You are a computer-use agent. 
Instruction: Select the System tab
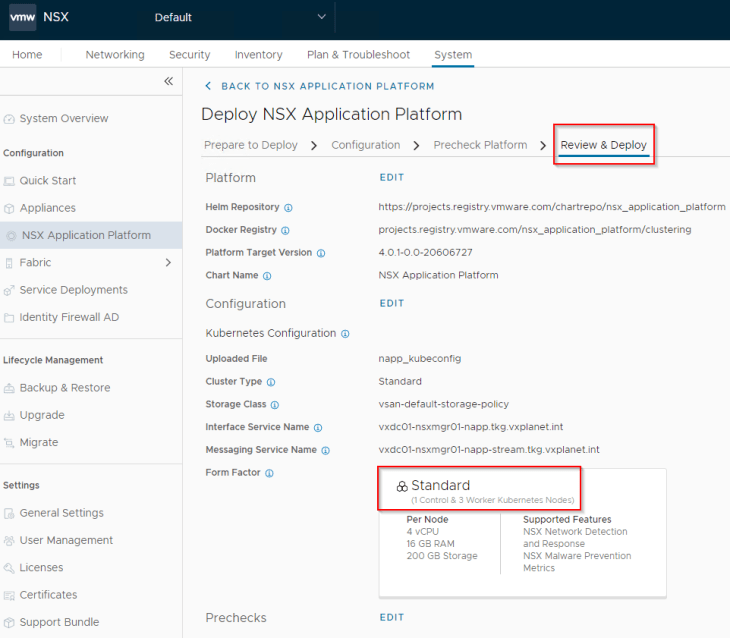tap(453, 54)
